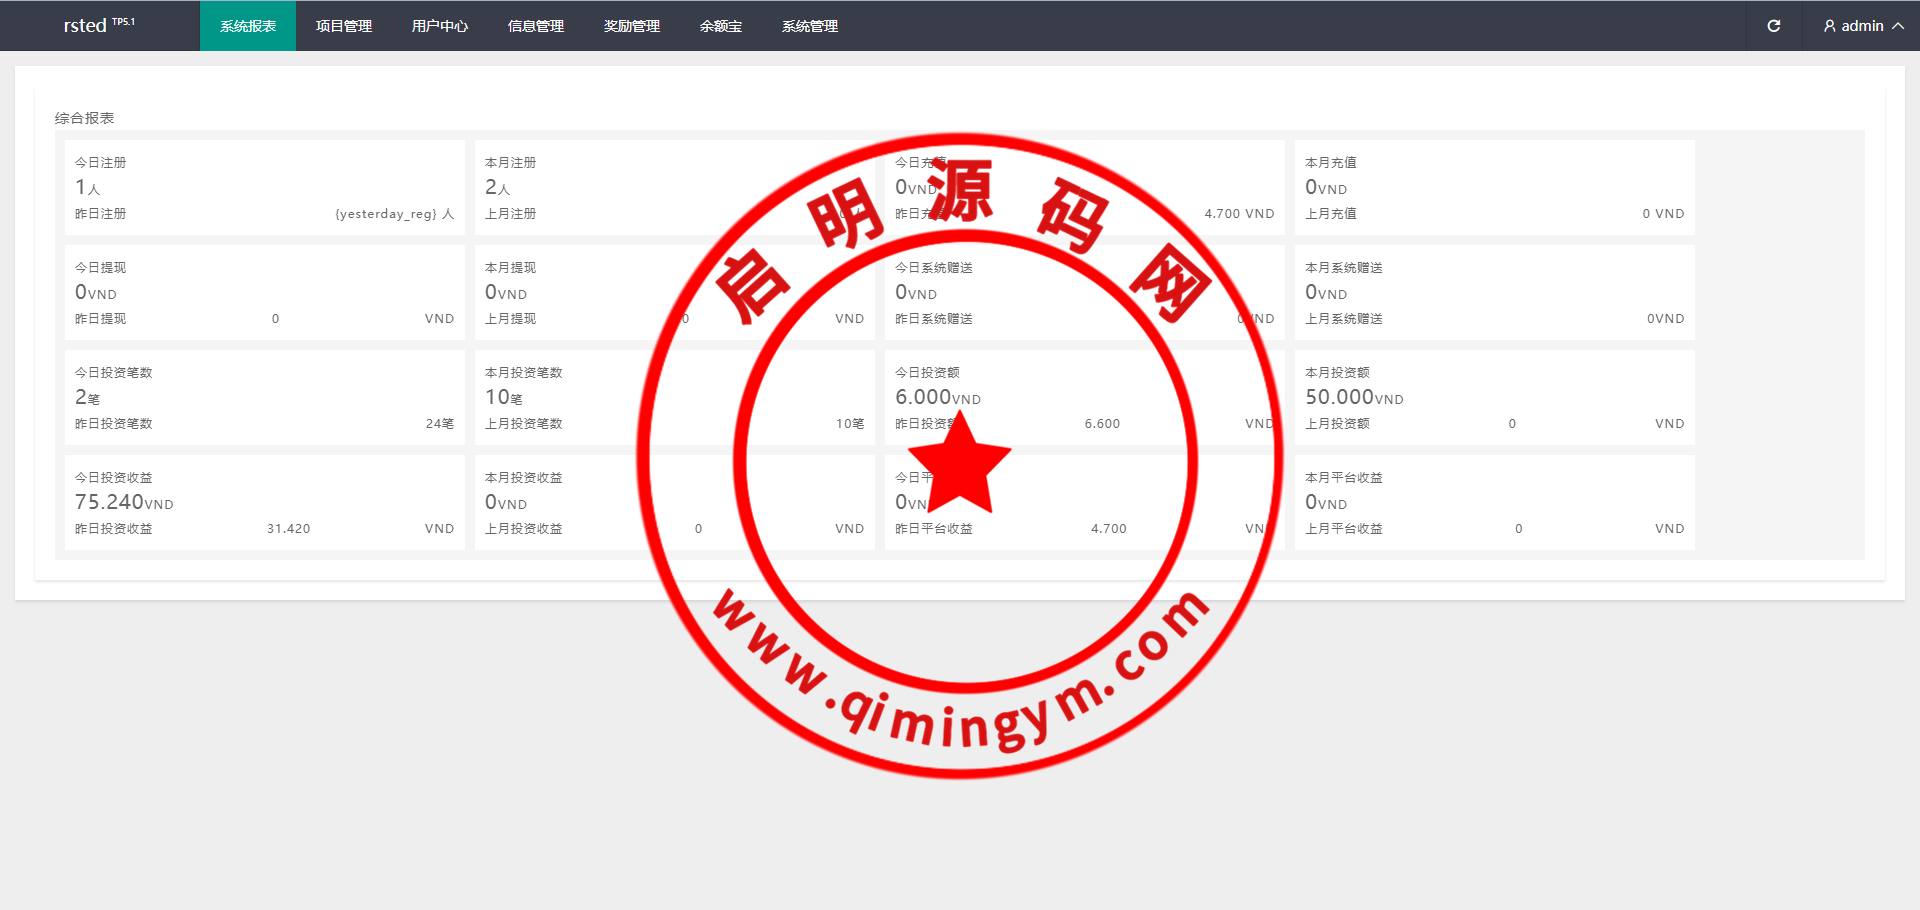Screen dimensions: 1920x910
Task: Click the user avatar icon beside admin
Action: [x=1829, y=26]
